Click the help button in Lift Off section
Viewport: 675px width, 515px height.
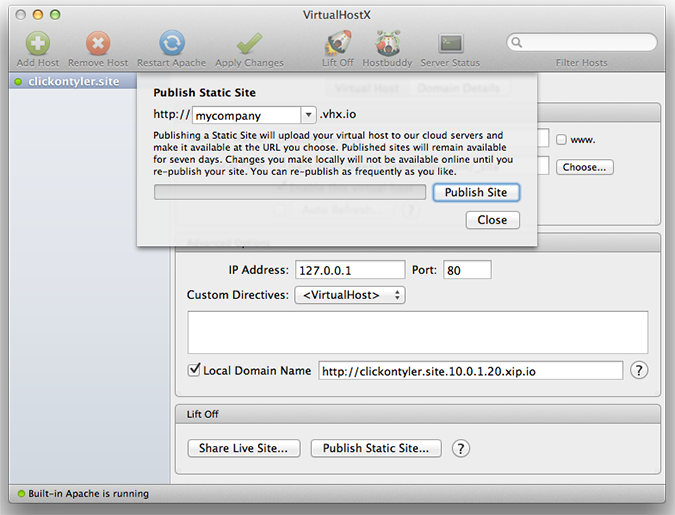click(461, 448)
